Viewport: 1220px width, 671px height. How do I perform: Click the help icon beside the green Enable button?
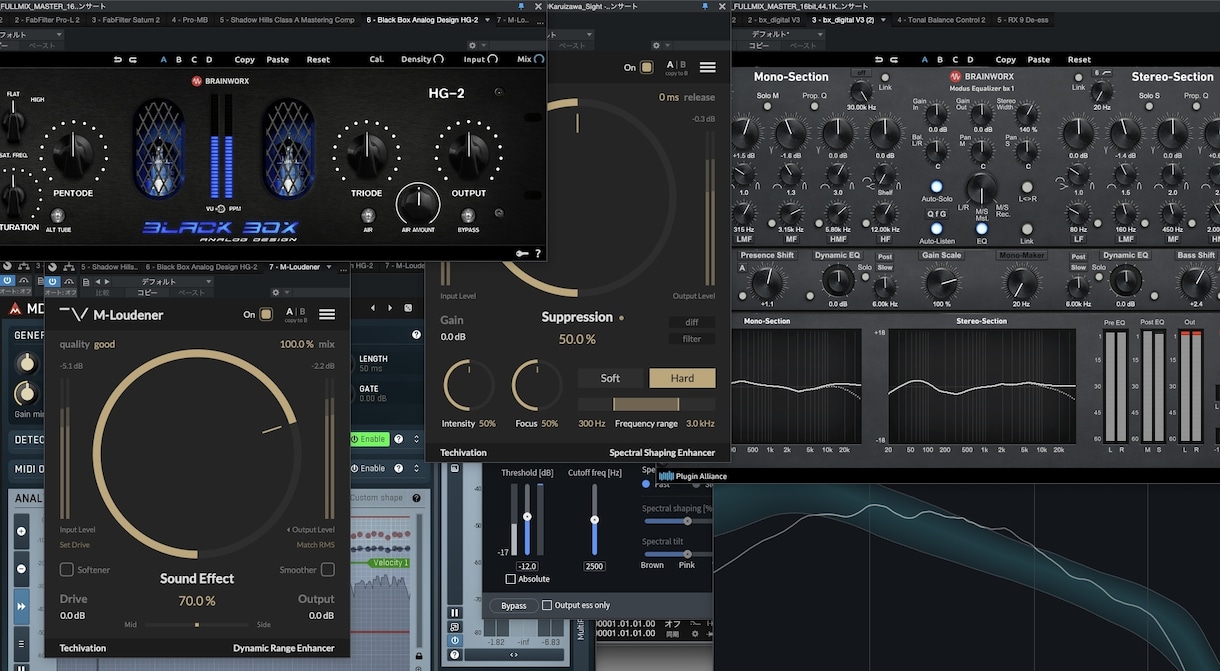pos(398,439)
